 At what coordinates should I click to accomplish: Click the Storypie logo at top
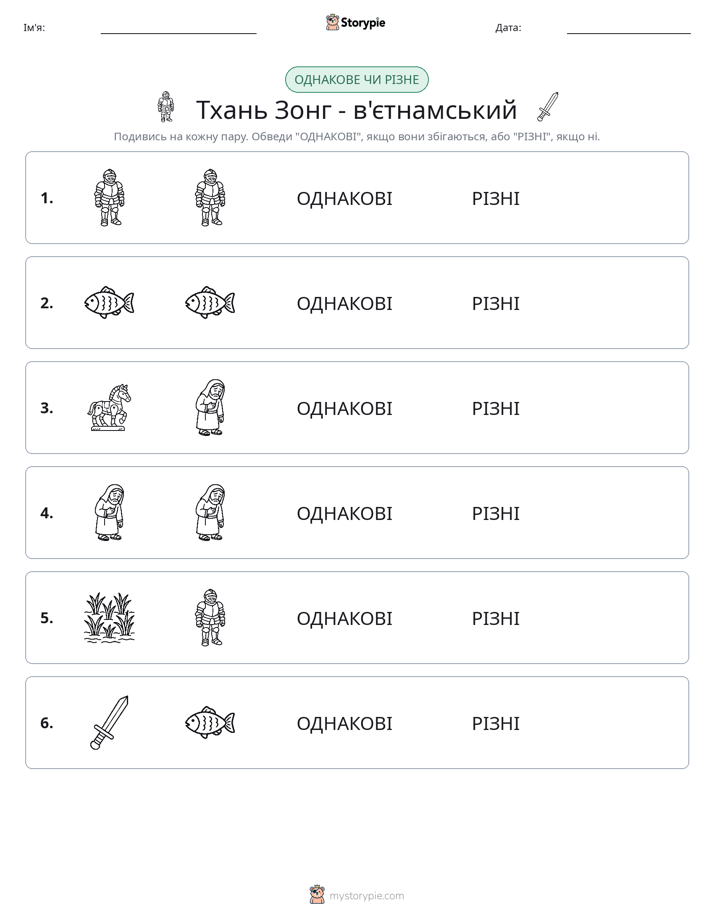click(356, 22)
